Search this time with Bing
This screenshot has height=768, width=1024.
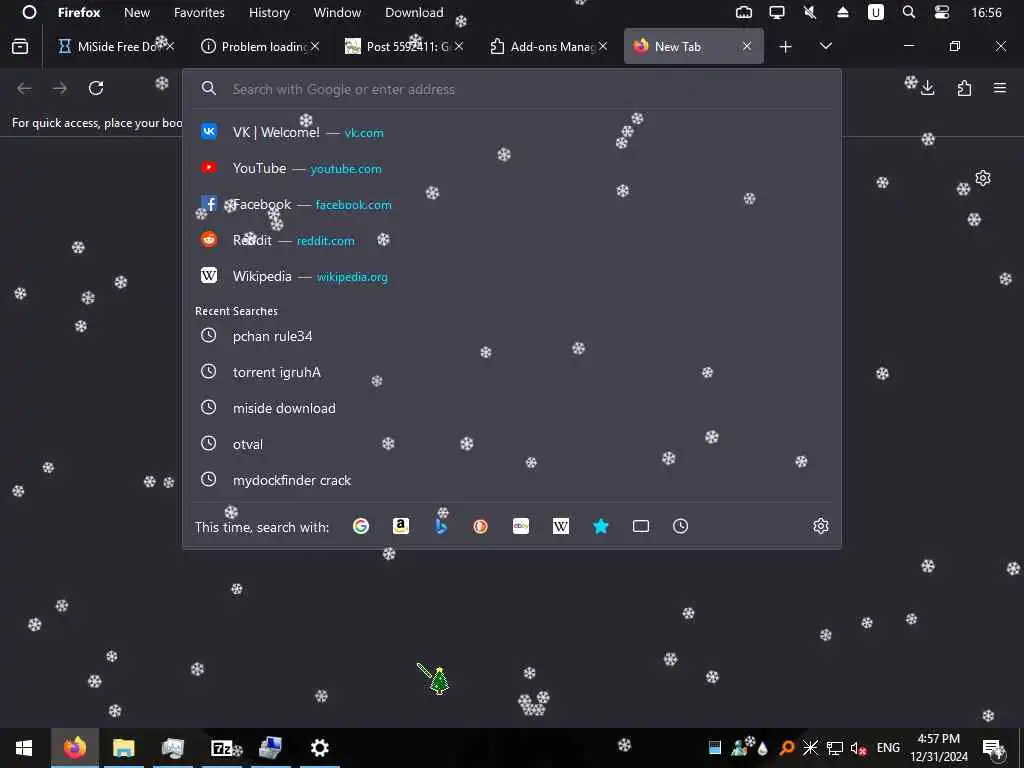click(x=441, y=526)
